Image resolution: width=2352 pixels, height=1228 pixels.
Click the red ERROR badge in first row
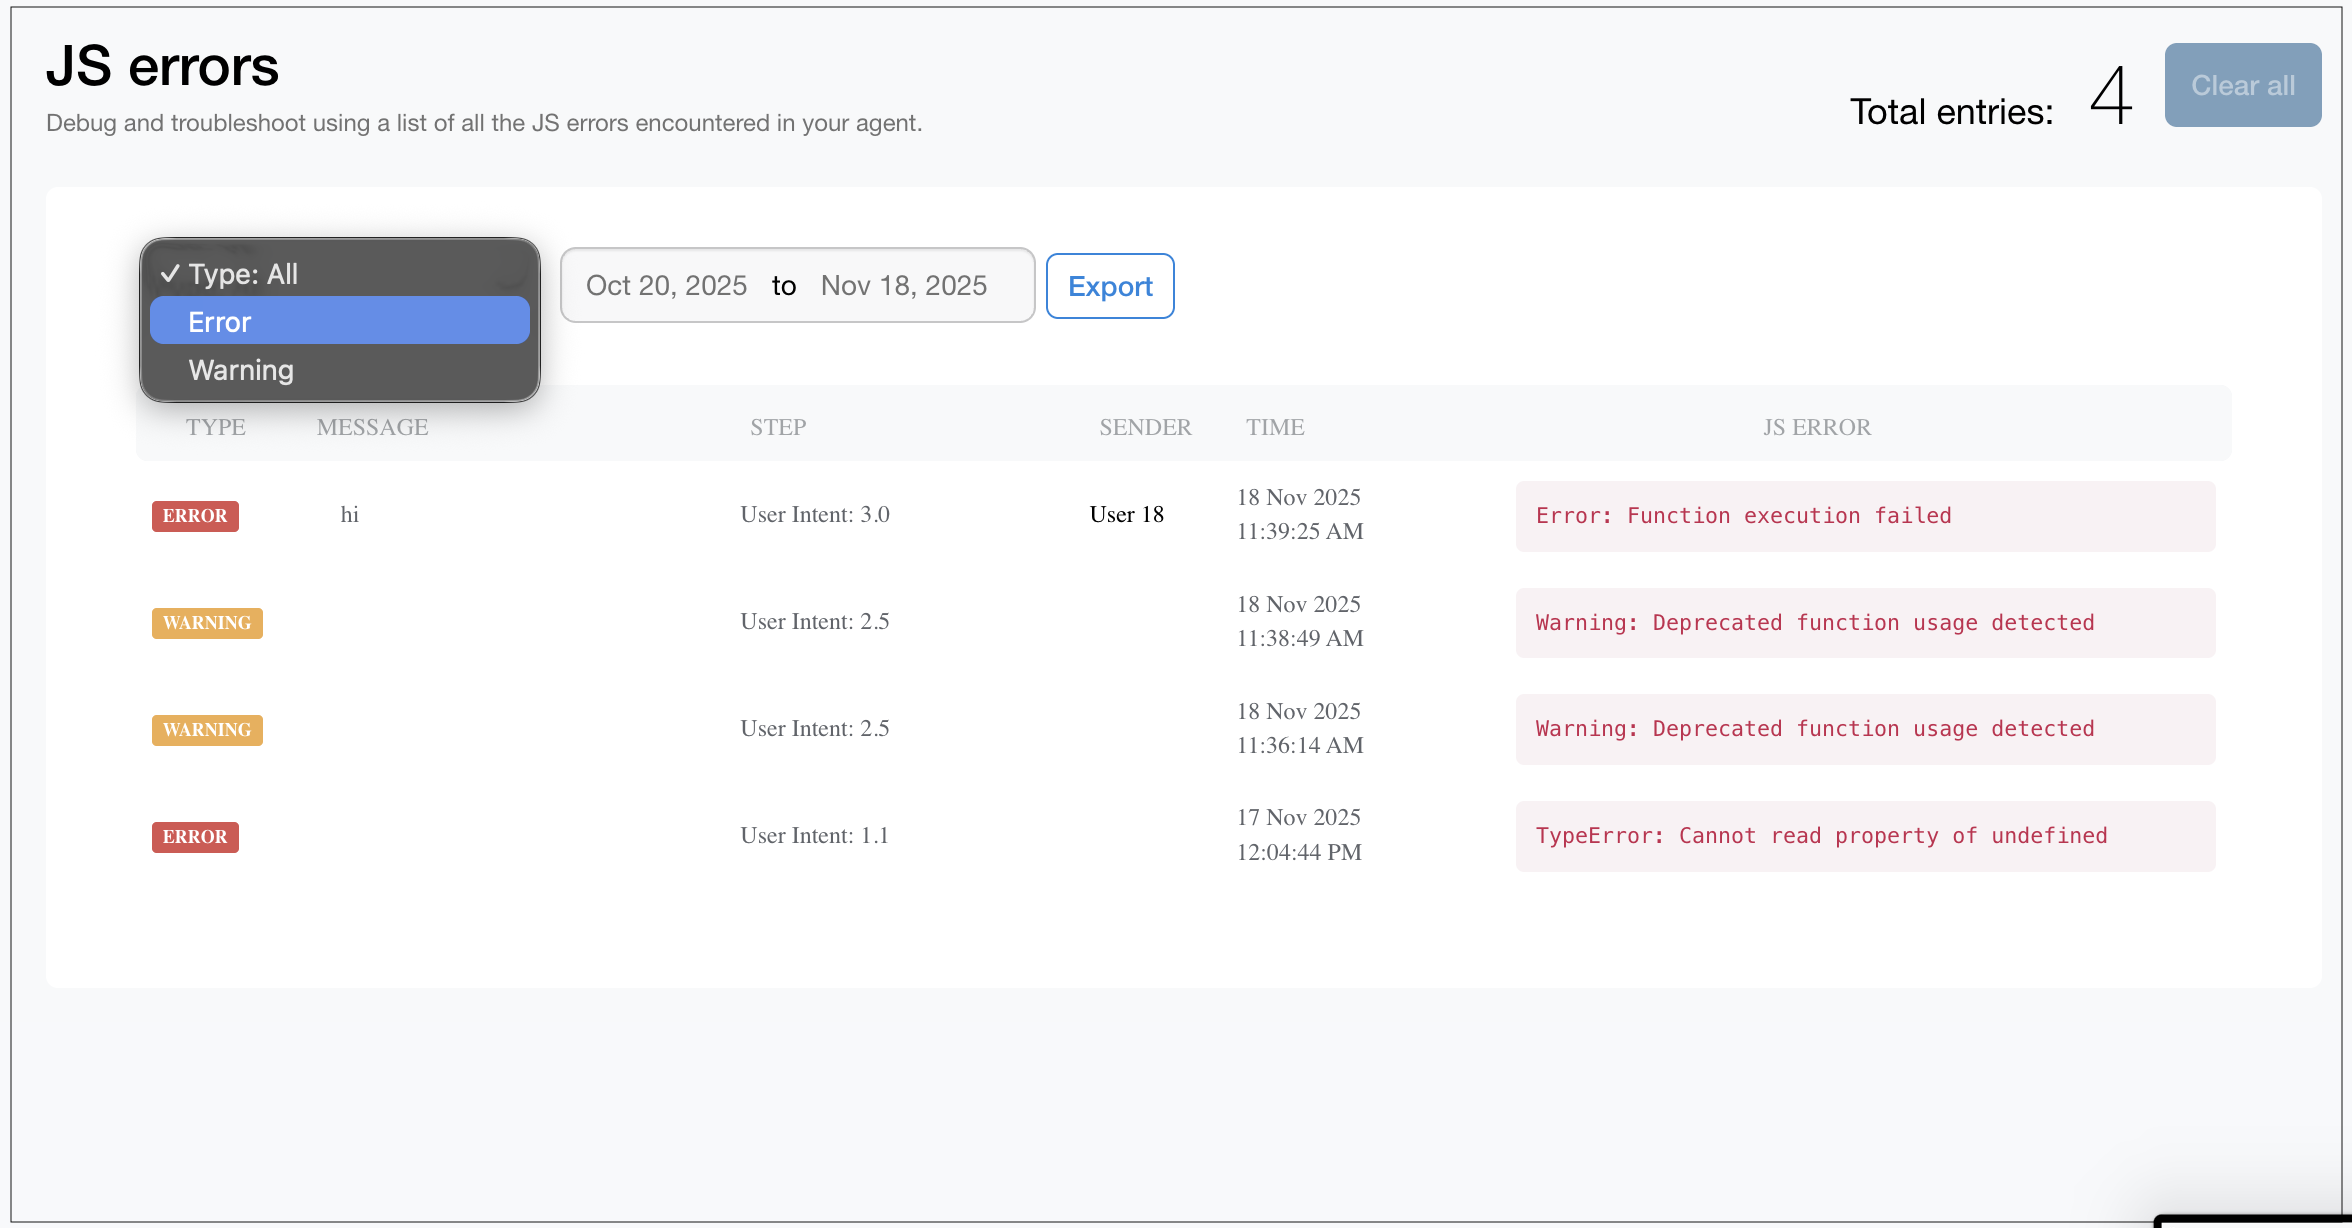click(195, 516)
